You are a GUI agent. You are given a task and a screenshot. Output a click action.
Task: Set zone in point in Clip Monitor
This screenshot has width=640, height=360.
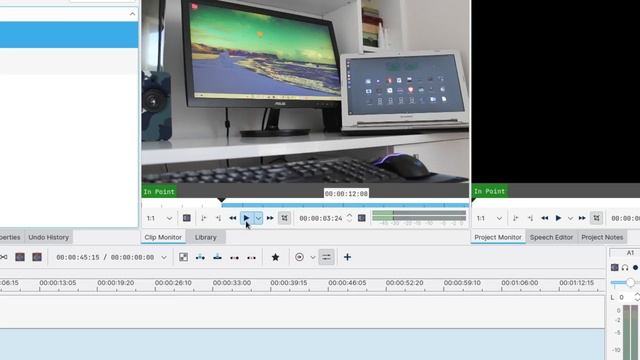coord(204,218)
